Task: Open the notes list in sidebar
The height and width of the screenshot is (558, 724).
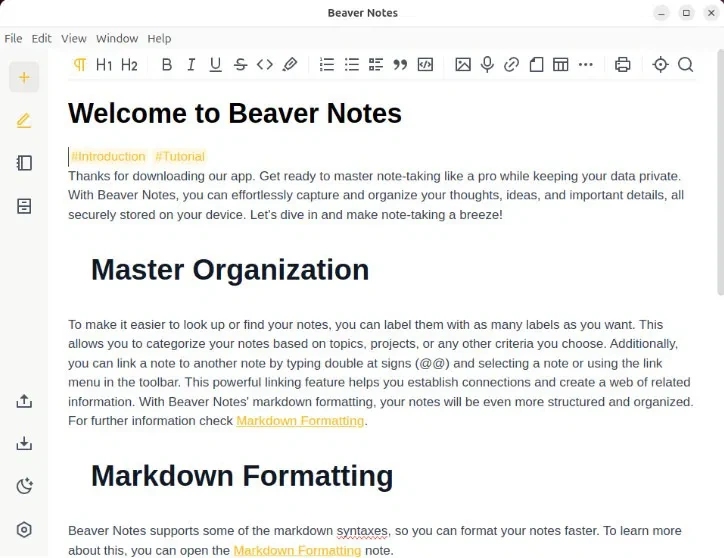Action: pyautogui.click(x=24, y=163)
